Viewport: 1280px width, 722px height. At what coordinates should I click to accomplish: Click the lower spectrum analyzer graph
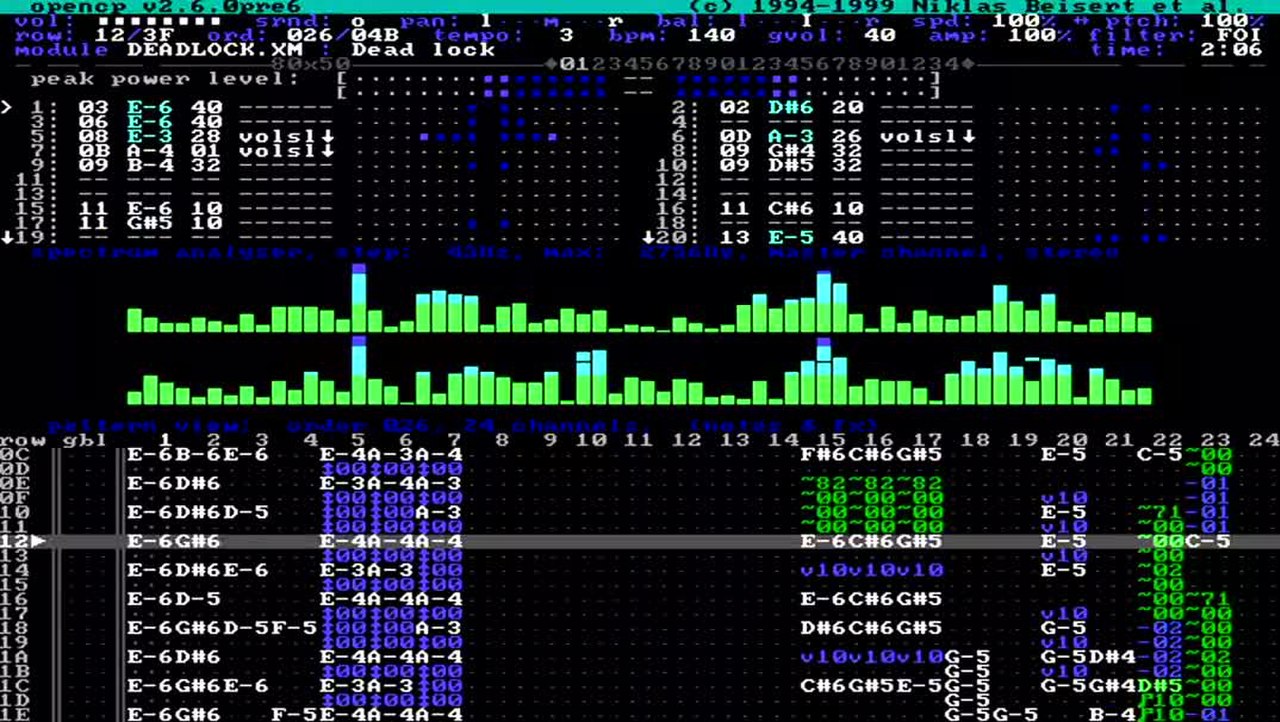pos(639,370)
